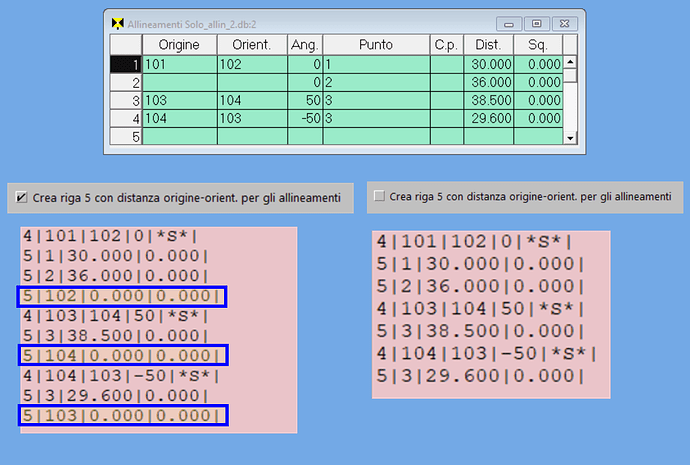Click C.p. cell in row 1

447,65
